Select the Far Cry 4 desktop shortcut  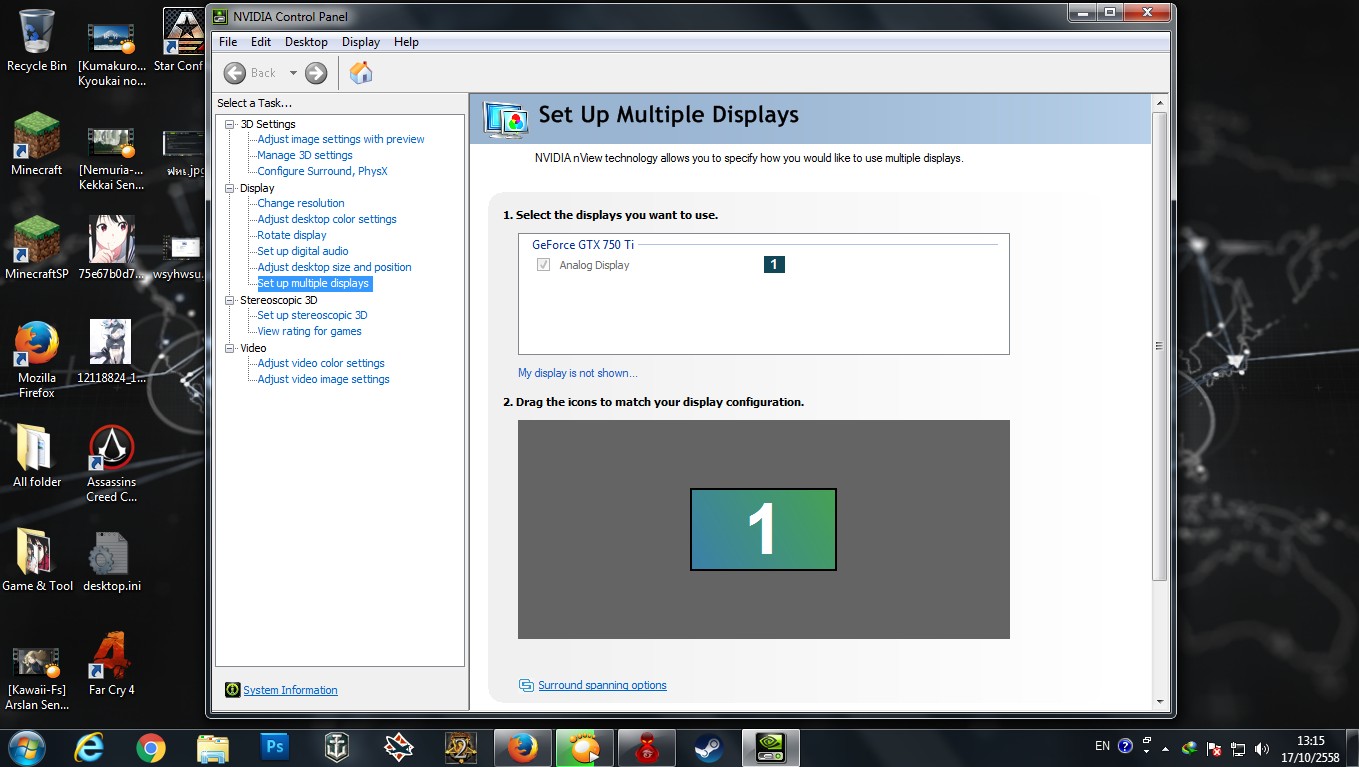111,664
